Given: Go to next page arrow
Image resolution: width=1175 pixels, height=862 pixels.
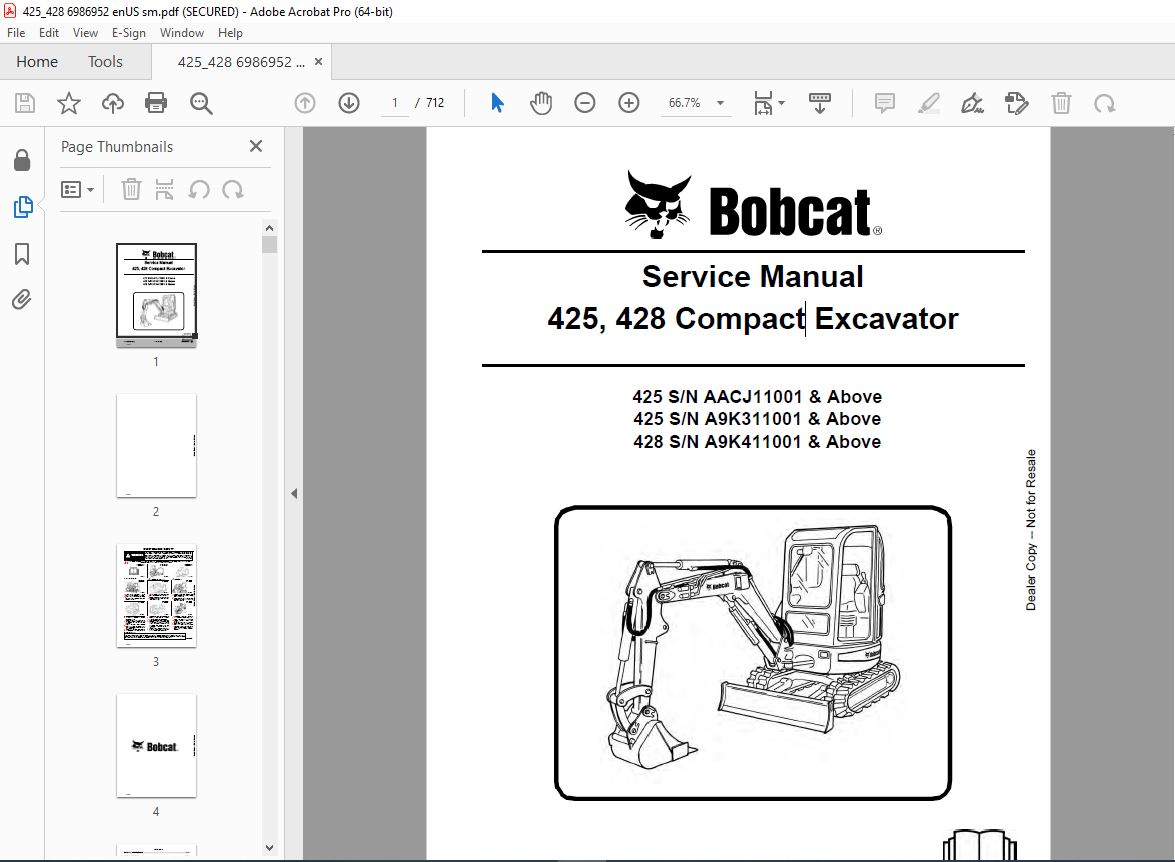Looking at the screenshot, I should 349,103.
